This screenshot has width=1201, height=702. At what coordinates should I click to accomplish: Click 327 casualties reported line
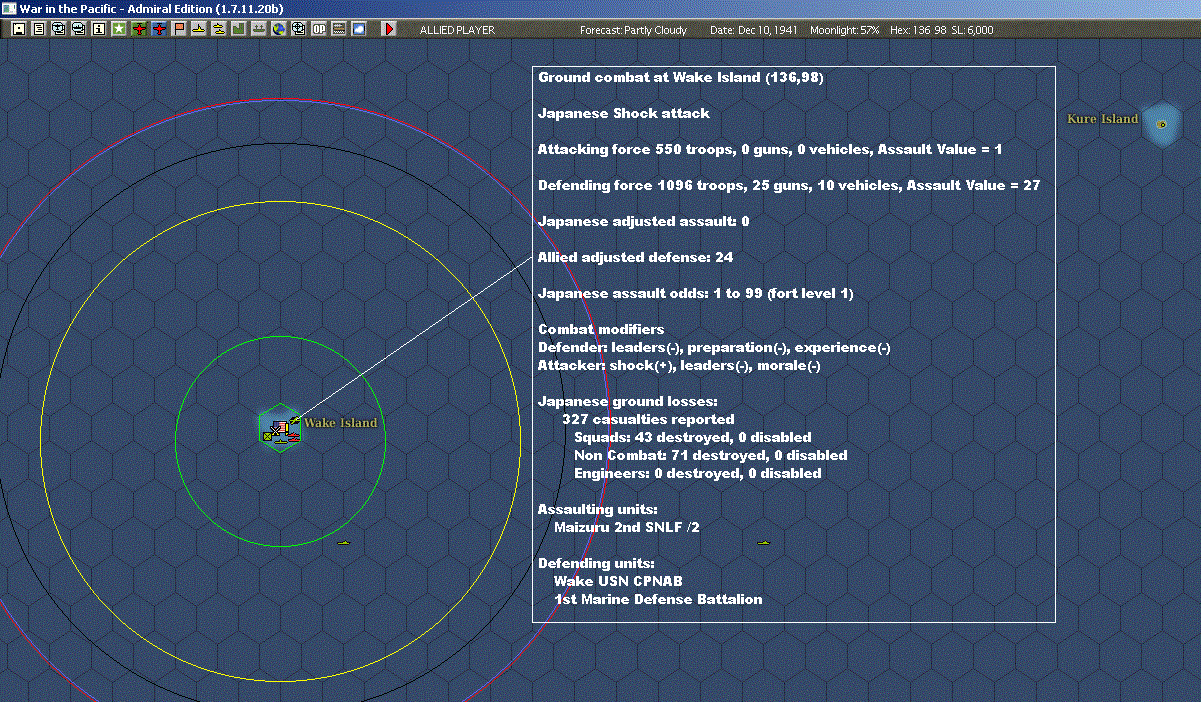(x=648, y=419)
